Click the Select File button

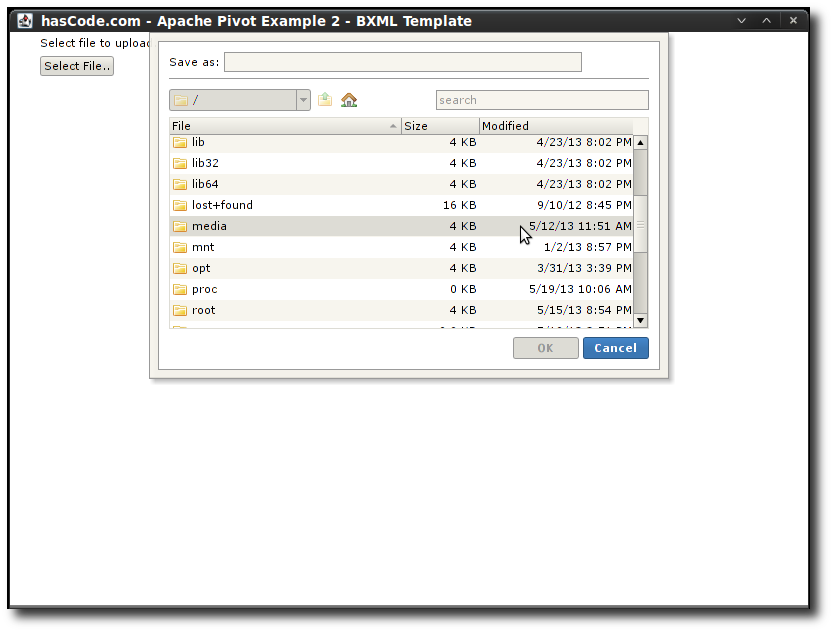point(76,65)
